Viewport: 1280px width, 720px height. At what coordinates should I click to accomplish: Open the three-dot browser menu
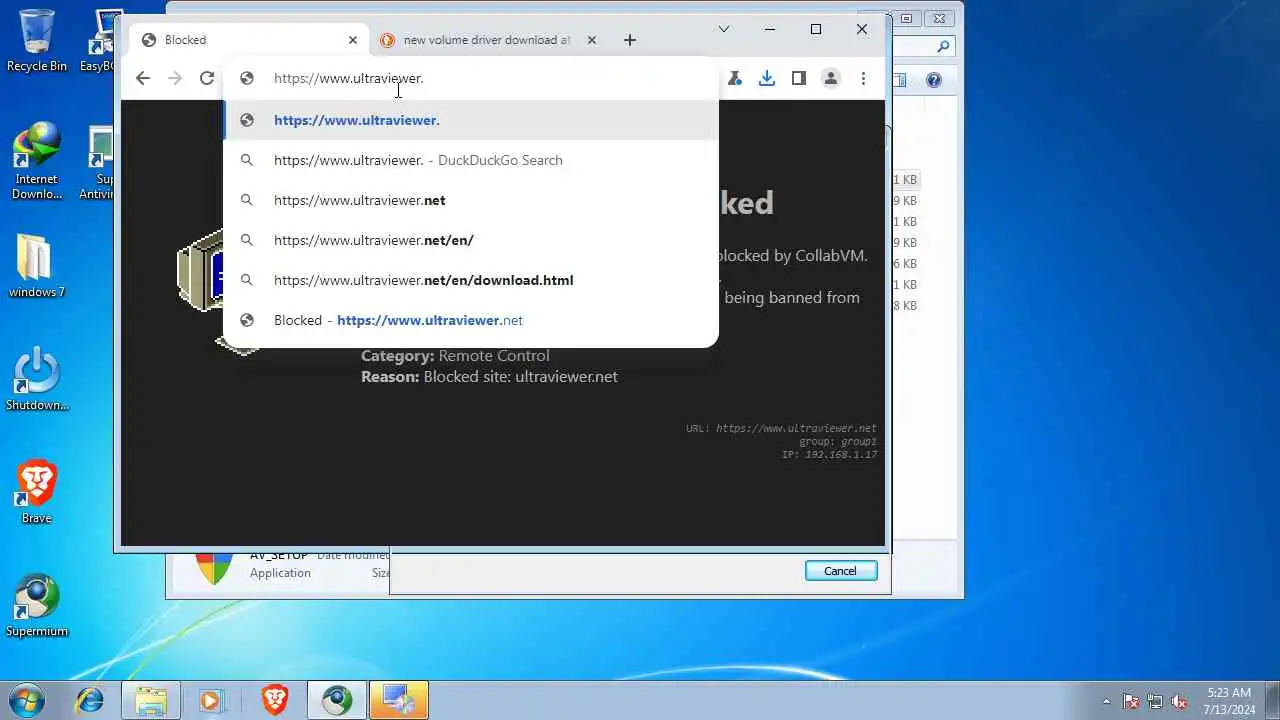[x=863, y=78]
